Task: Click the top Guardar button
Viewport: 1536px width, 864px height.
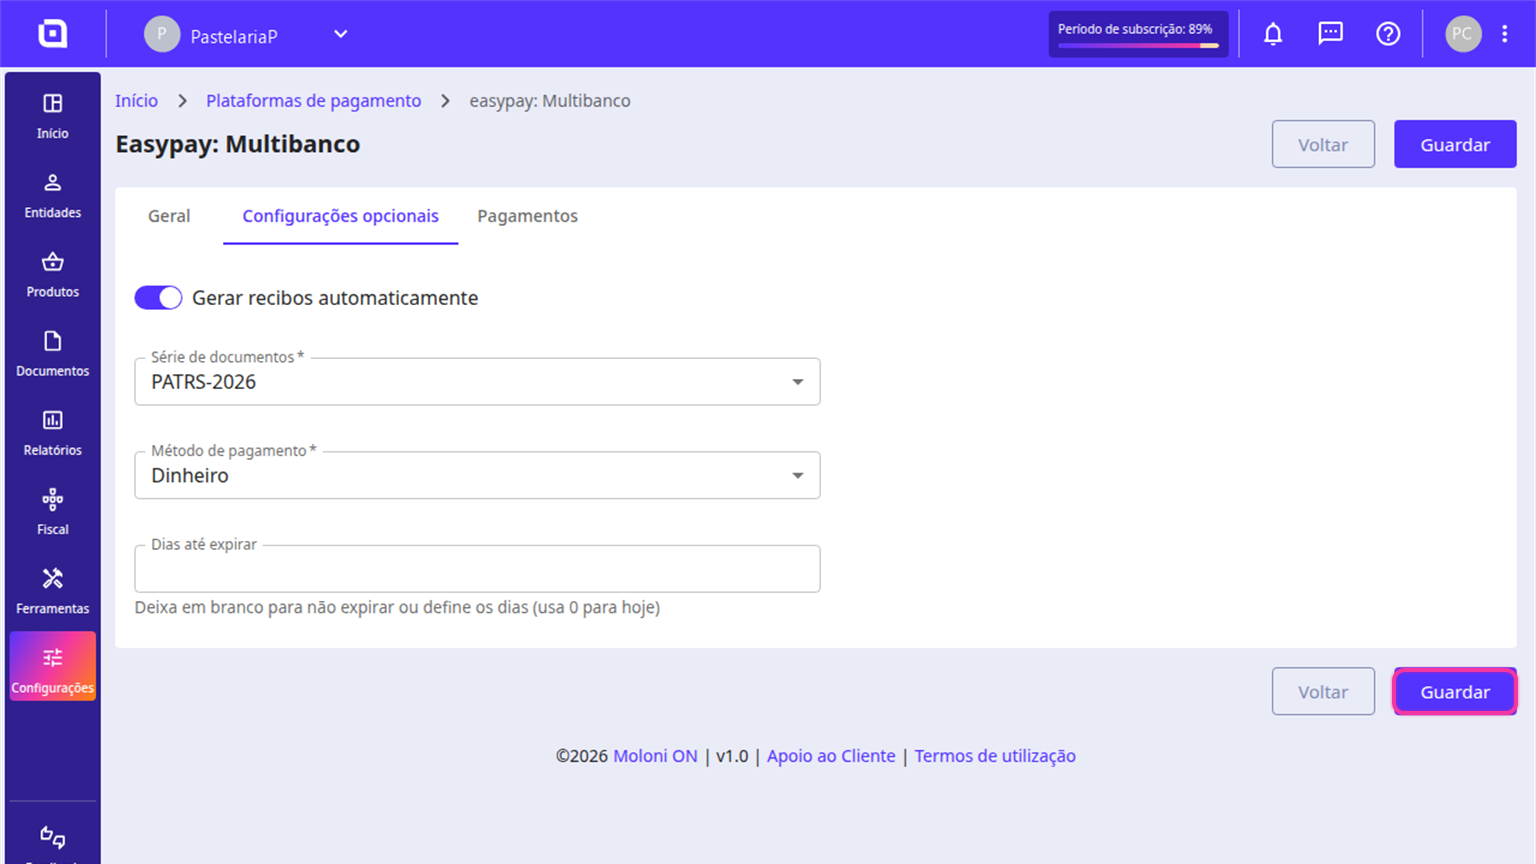Action: tap(1455, 145)
